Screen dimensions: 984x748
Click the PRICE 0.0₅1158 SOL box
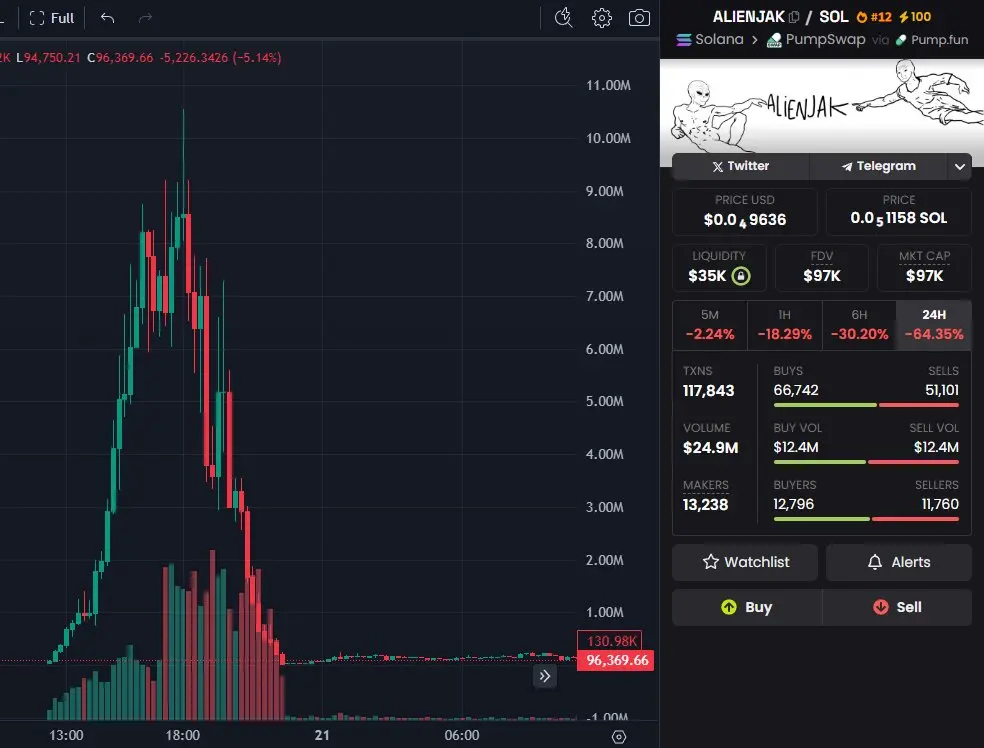pos(899,211)
